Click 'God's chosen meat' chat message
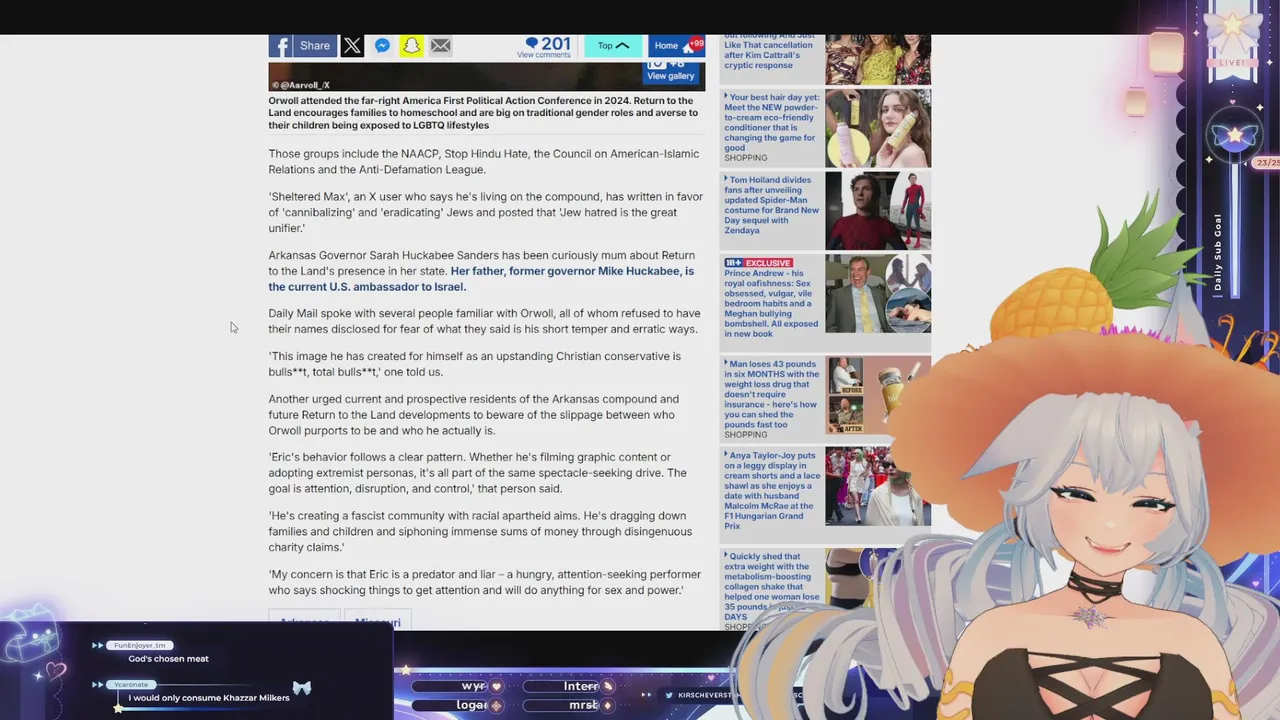The height and width of the screenshot is (720, 1280). [168, 659]
